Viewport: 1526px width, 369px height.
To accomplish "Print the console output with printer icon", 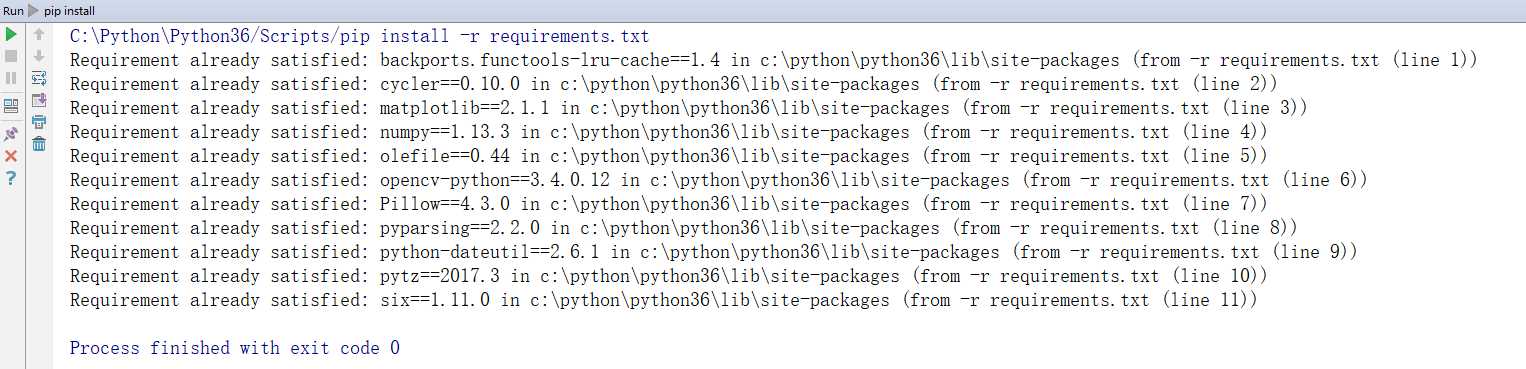I will point(39,122).
